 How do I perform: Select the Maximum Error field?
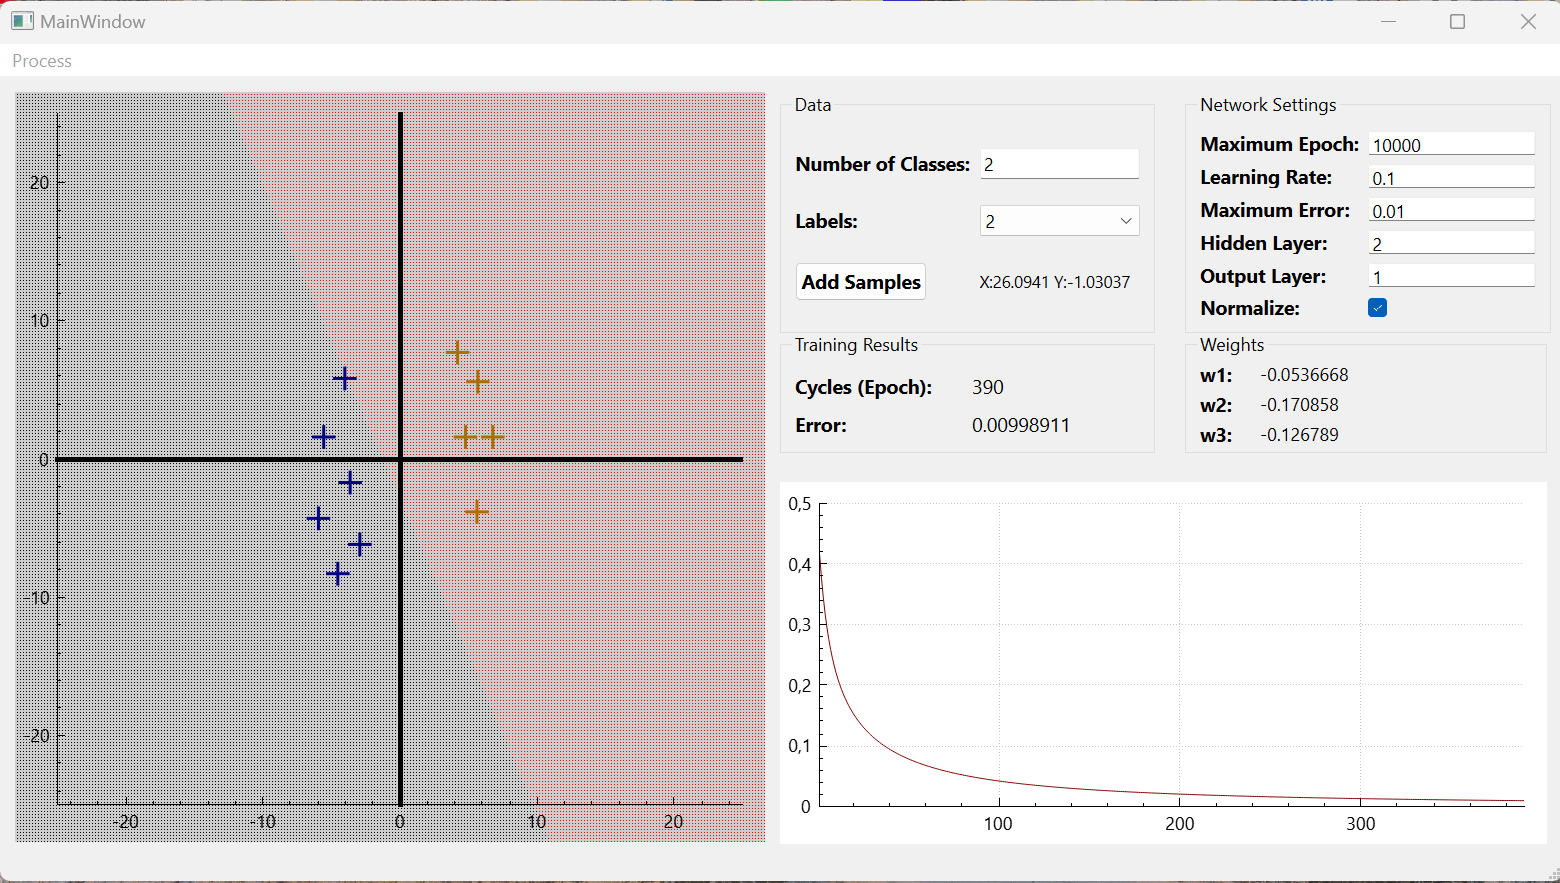click(1450, 210)
